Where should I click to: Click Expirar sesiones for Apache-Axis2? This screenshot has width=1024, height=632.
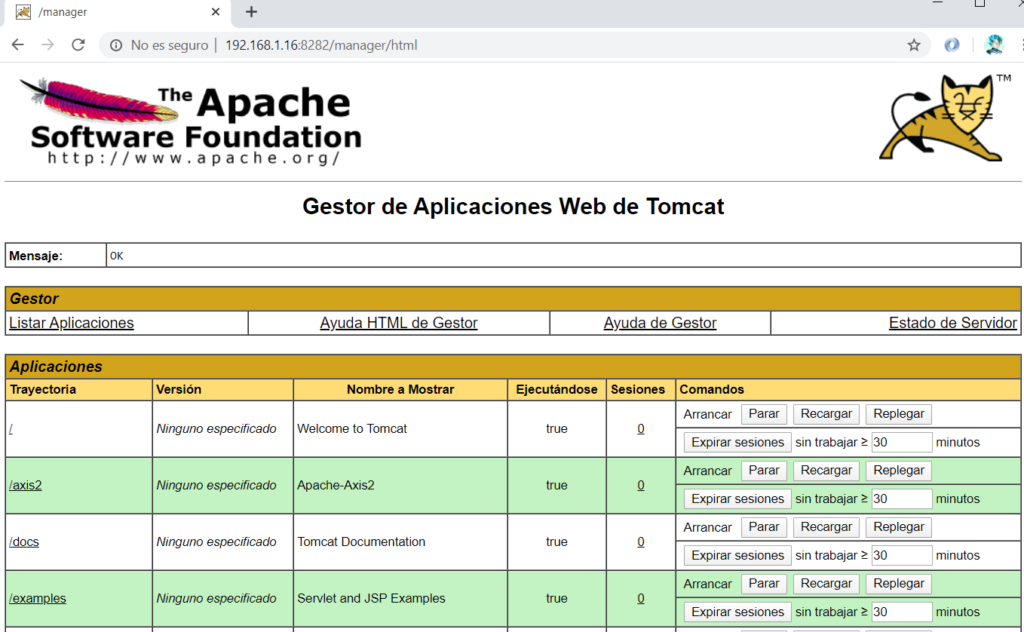(737, 499)
